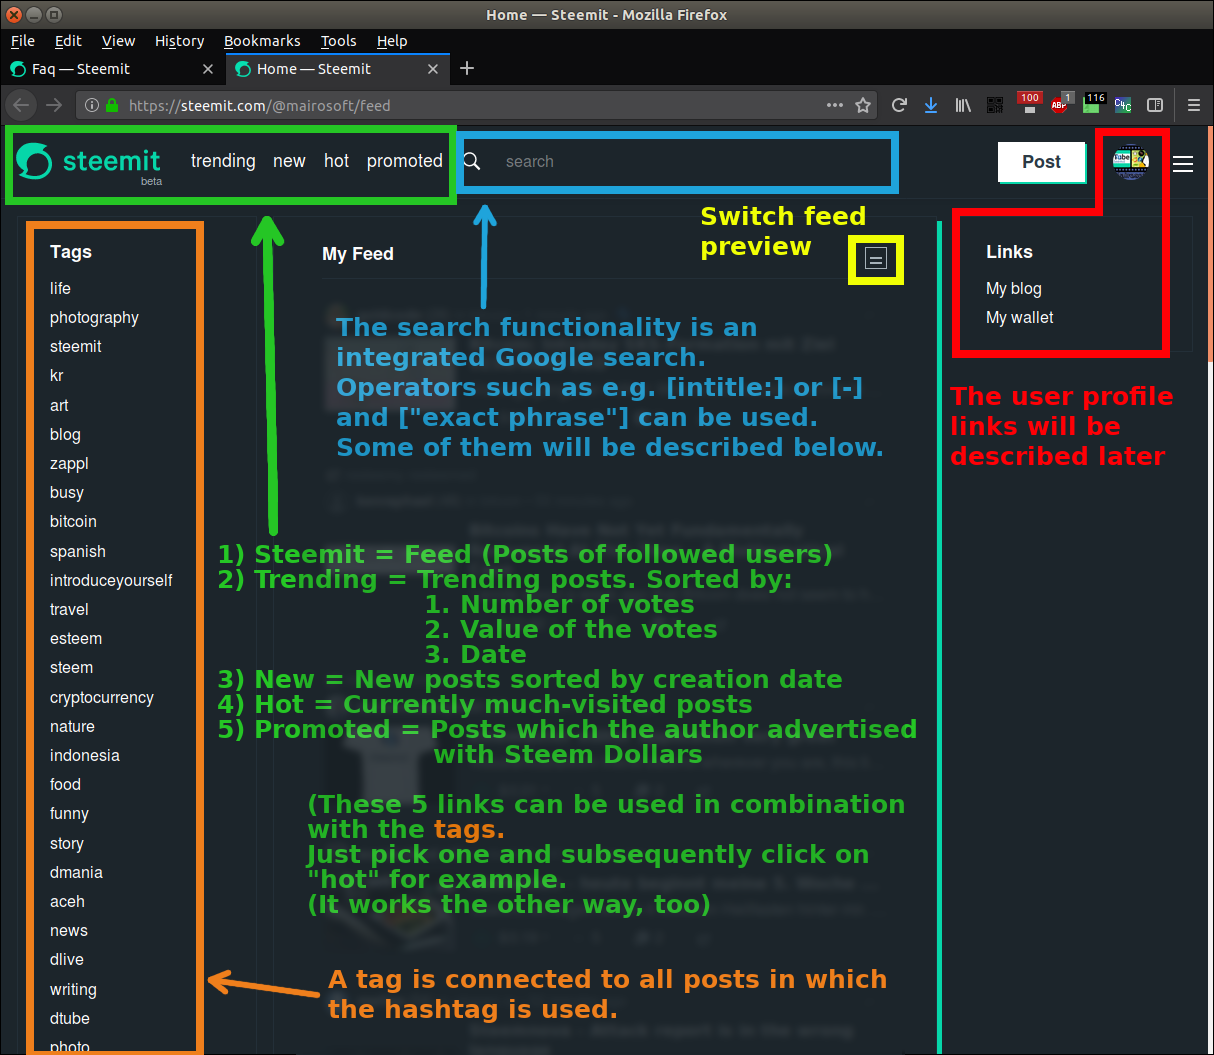Open the History menu
Screen dimensions: 1214x1055
click(179, 41)
